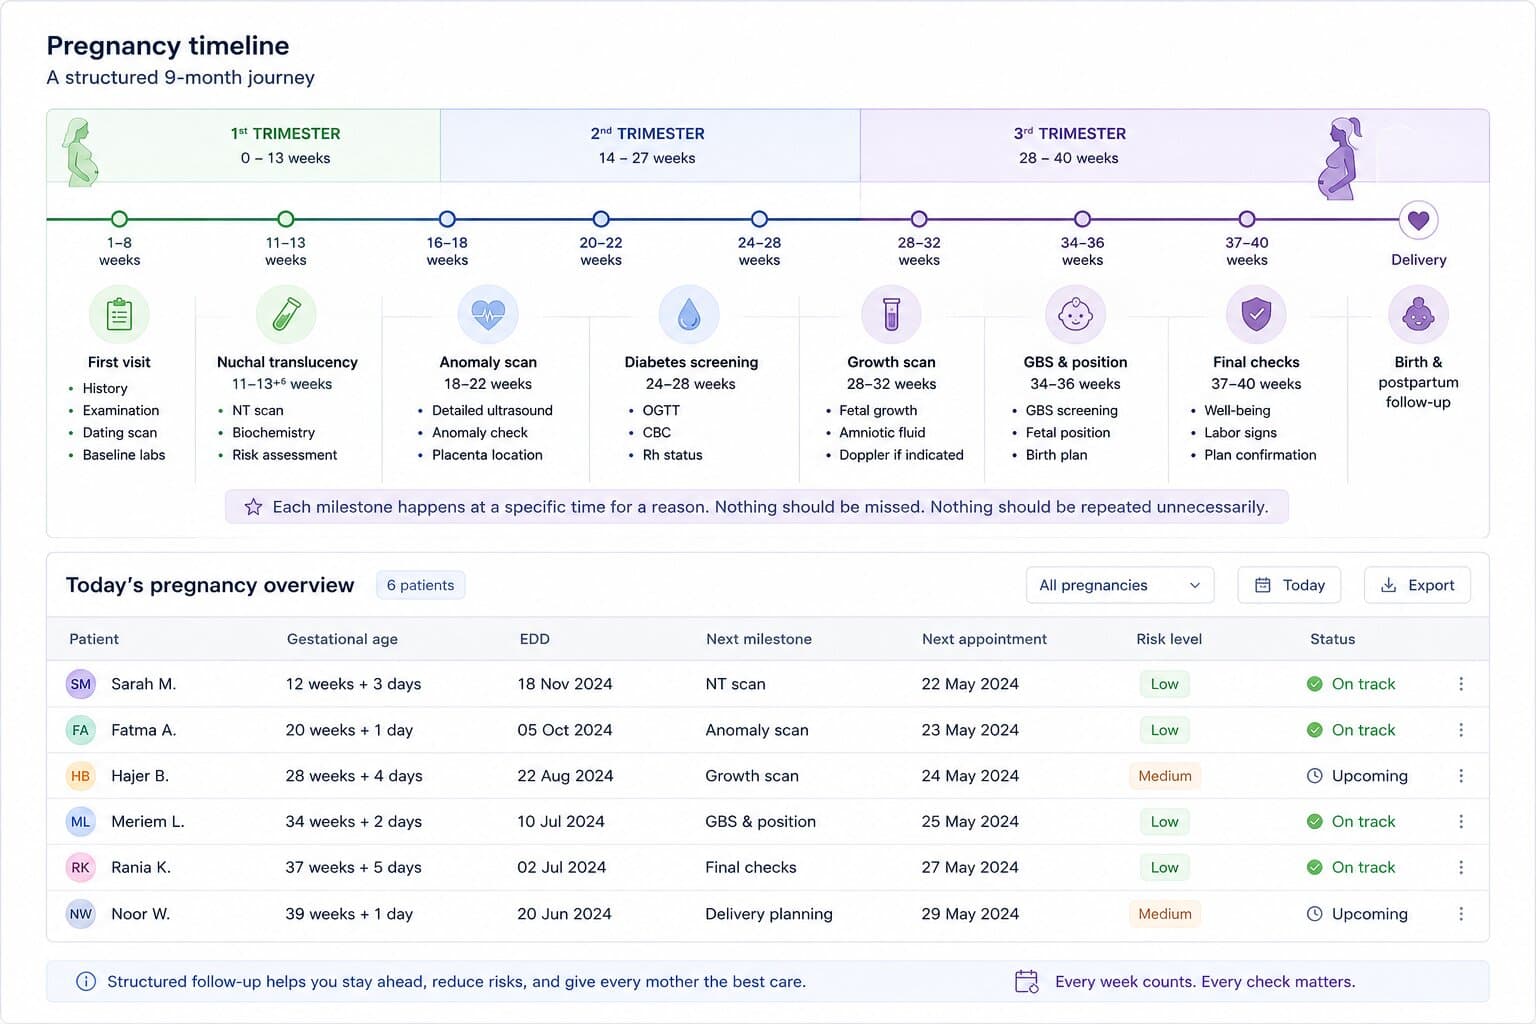Viewport: 1536px width, 1024px height.
Task: Click the calendar icon beside Every week counts
Action: pos(1027,982)
